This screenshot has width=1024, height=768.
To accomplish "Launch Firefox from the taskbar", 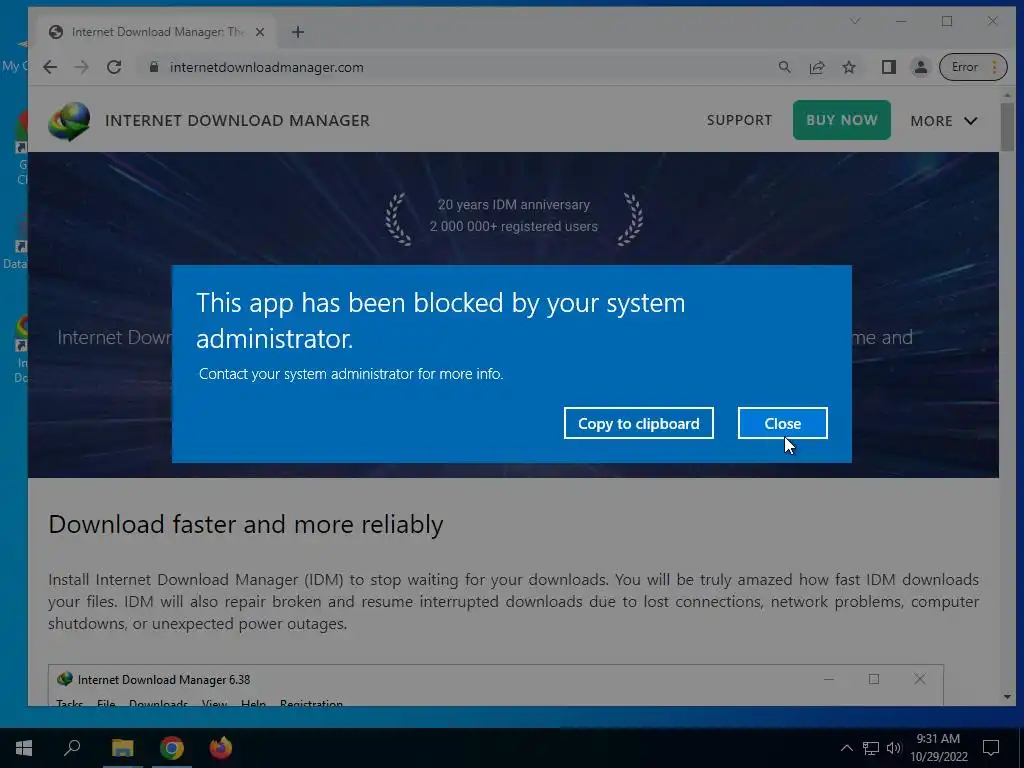I will point(221,748).
